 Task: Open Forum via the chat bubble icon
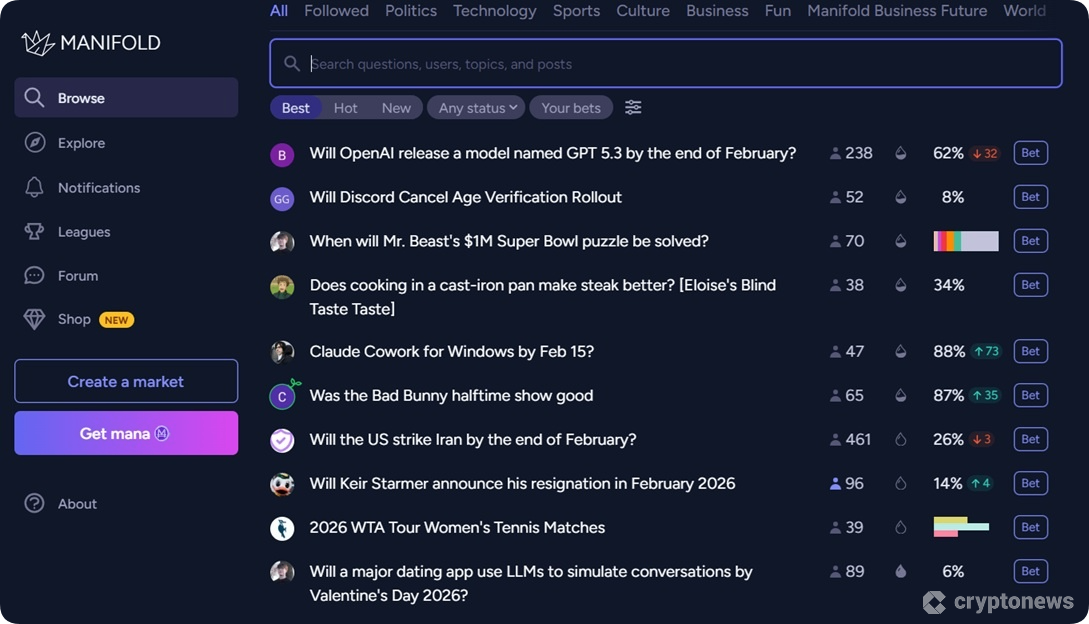35,275
